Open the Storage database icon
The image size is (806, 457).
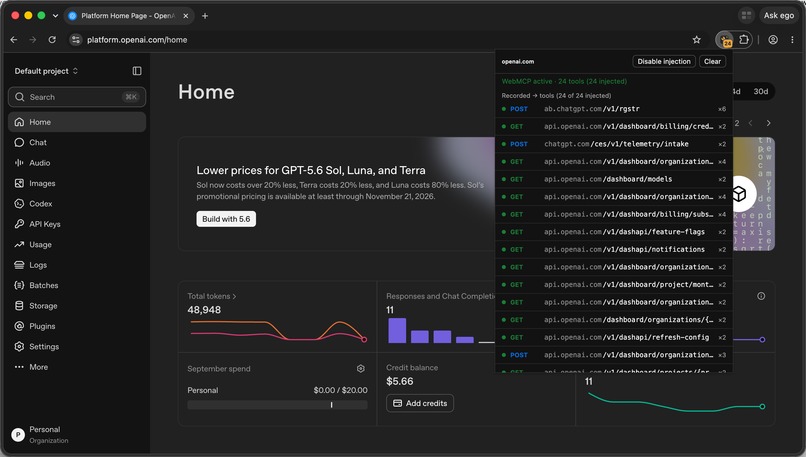point(19,306)
